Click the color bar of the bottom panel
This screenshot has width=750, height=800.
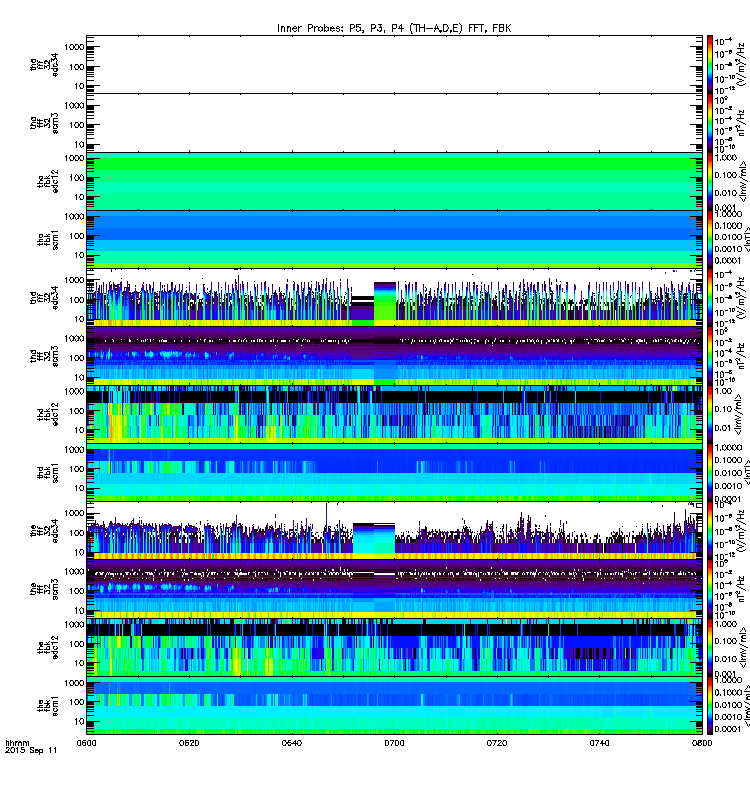tap(710, 706)
